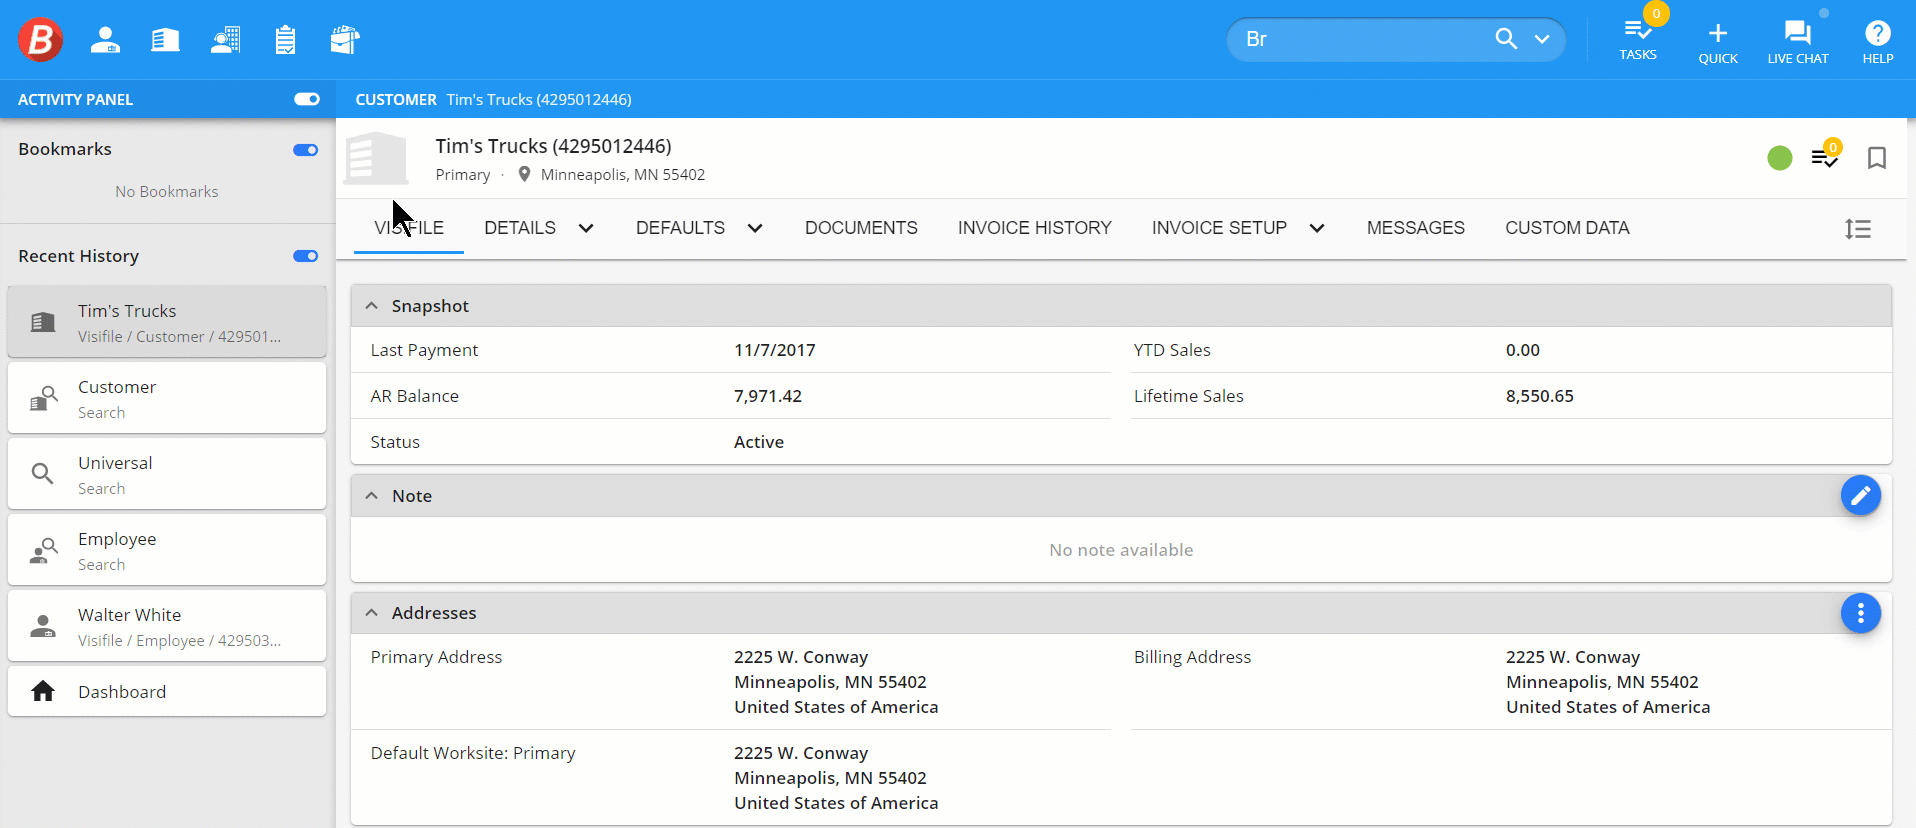1916x828 pixels.
Task: Open the search type dropdown chevron
Action: (1542, 39)
